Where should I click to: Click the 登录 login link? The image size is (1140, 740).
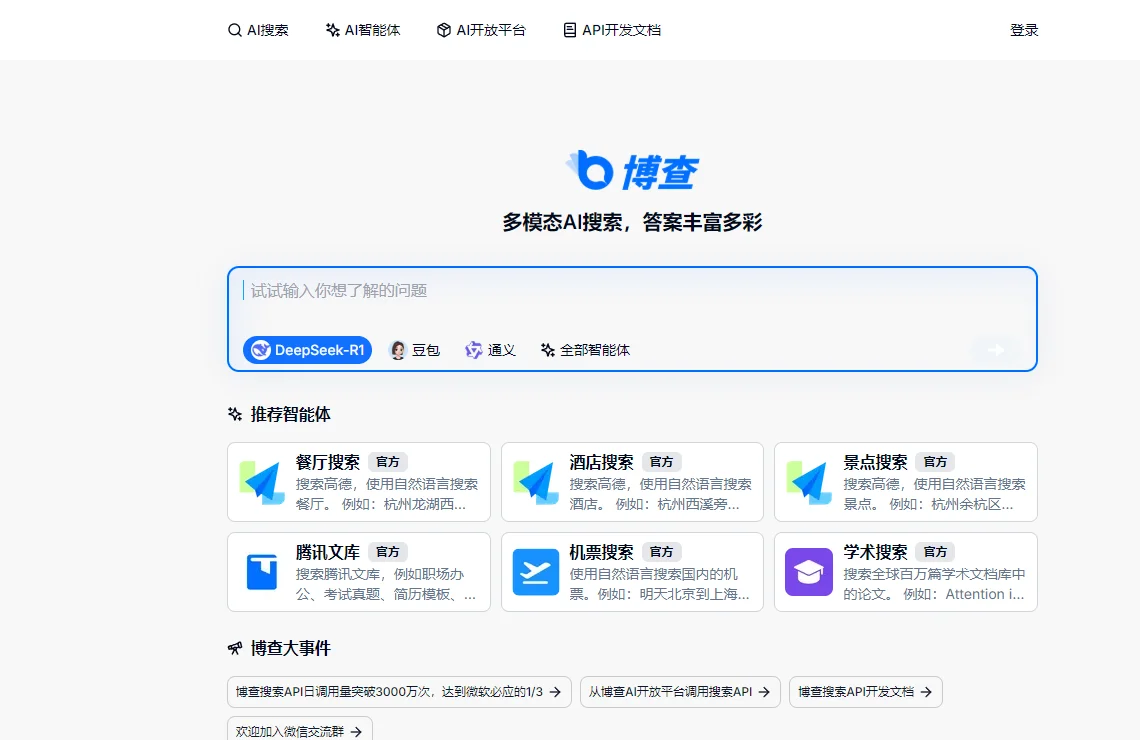(1024, 30)
